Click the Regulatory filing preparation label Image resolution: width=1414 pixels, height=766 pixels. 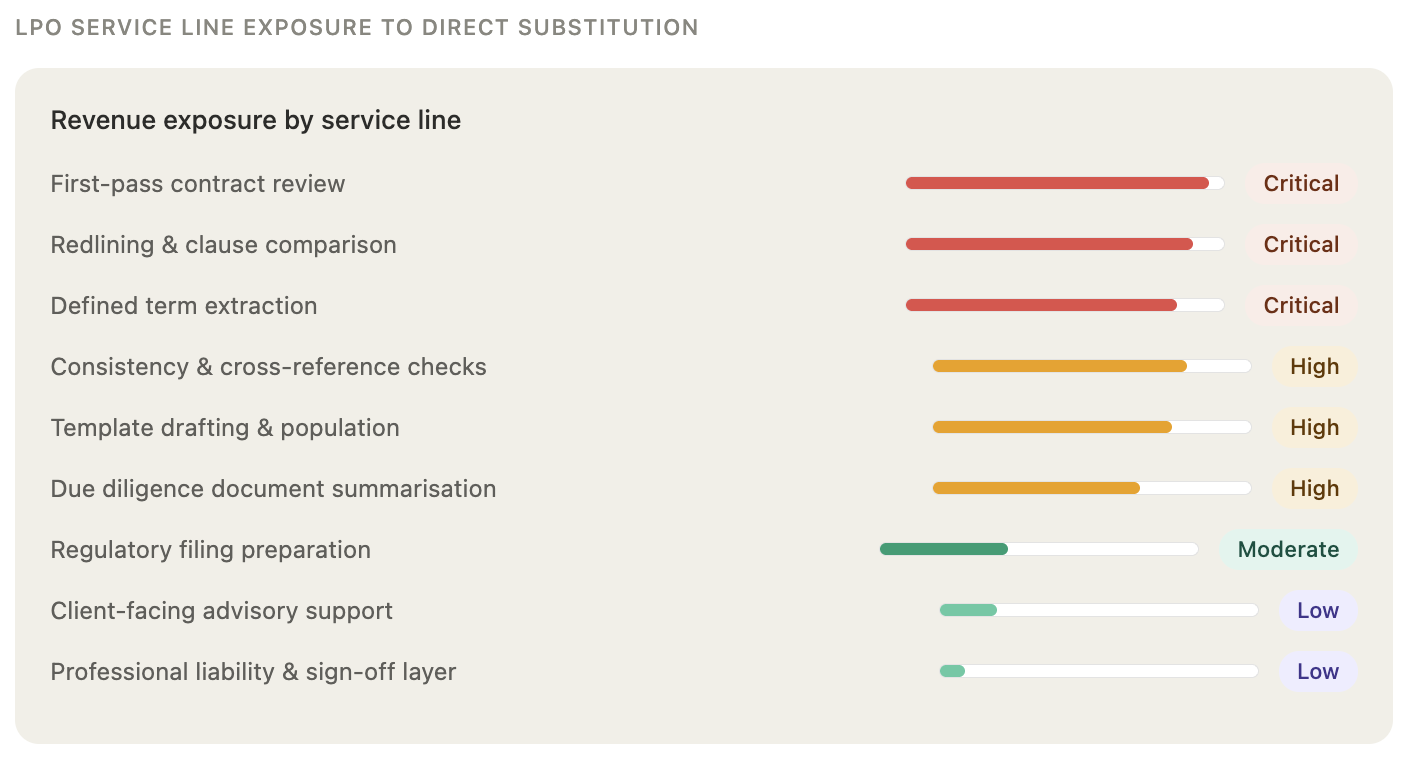(x=210, y=550)
